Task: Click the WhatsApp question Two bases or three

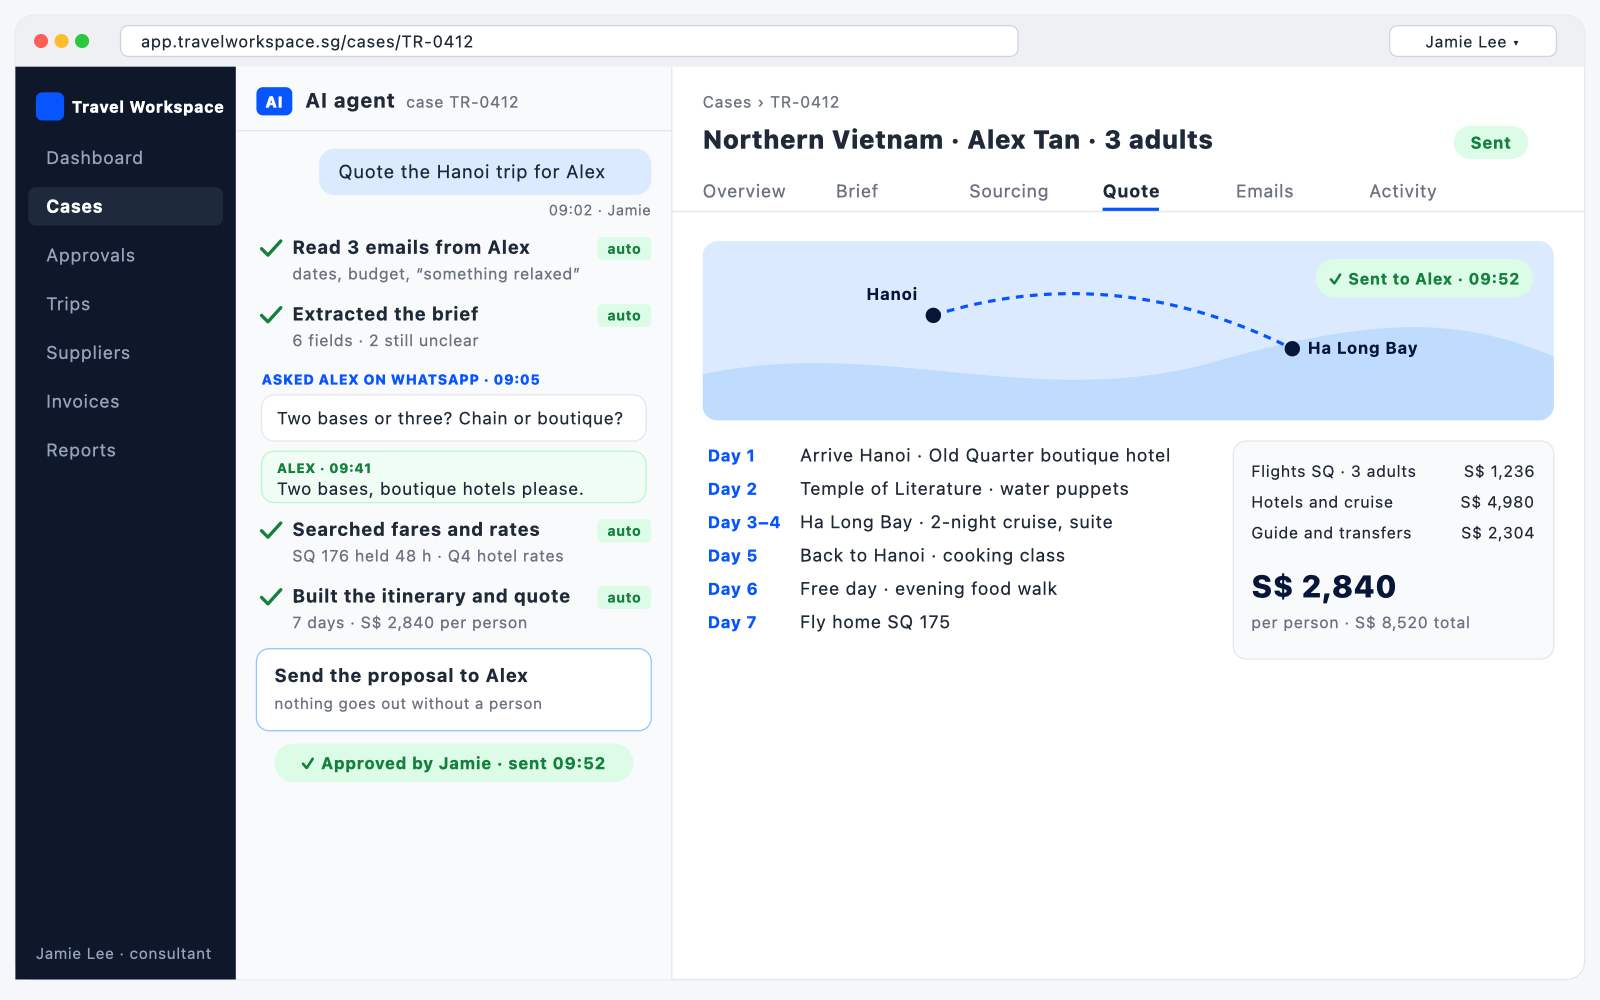Action: pos(454,418)
